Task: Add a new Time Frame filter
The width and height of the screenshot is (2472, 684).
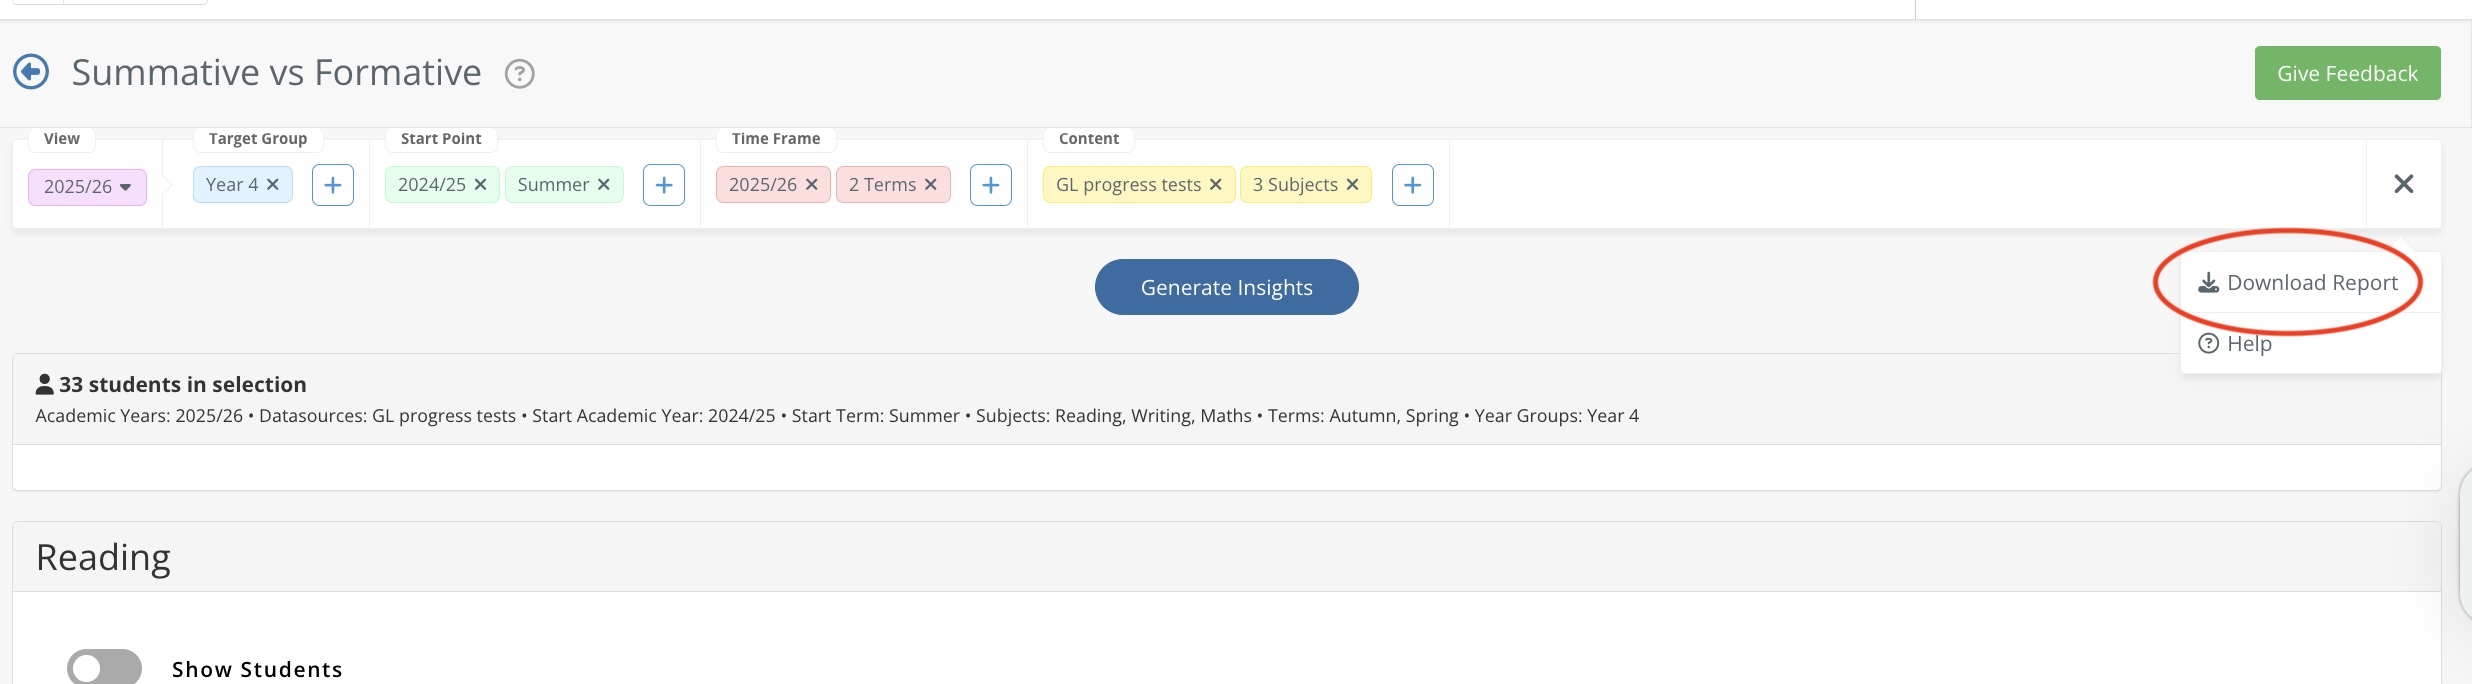Action: 991,185
